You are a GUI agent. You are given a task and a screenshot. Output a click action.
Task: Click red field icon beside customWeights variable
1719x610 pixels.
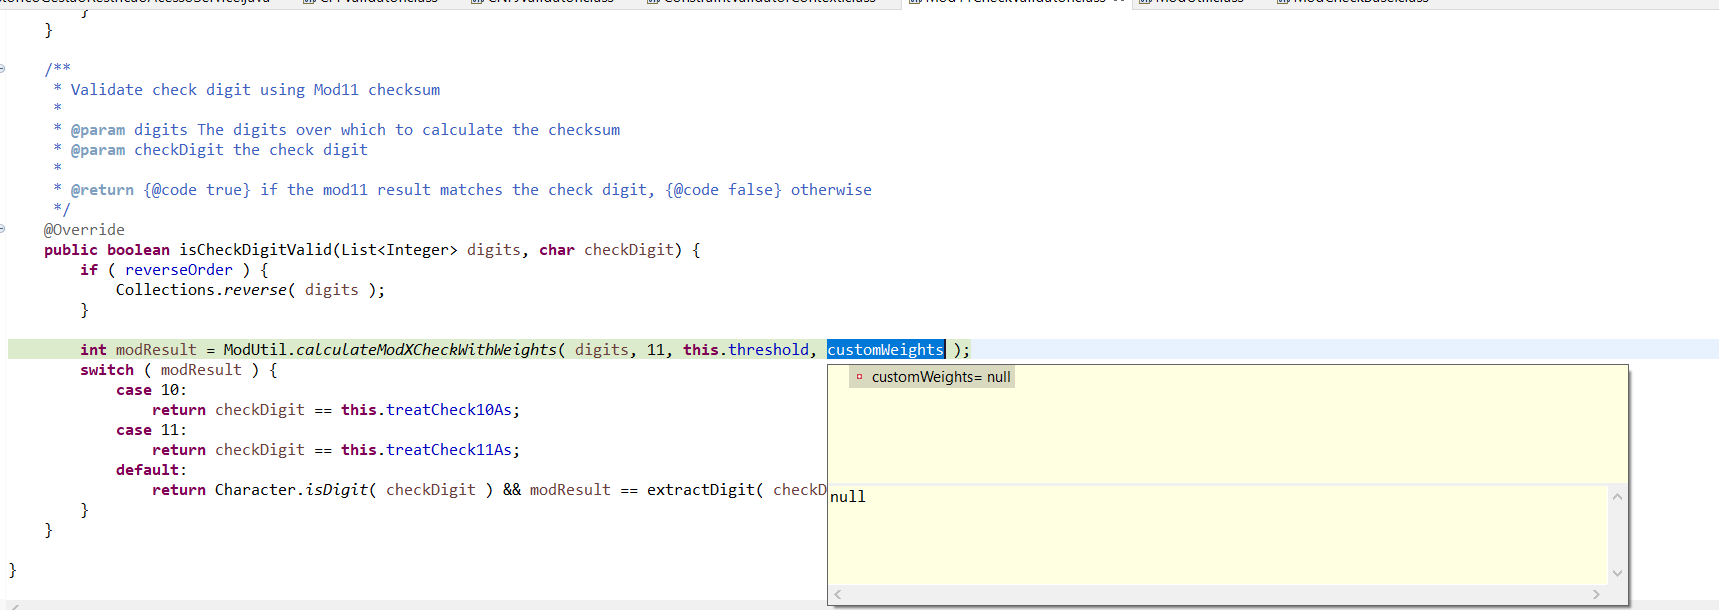coord(859,377)
